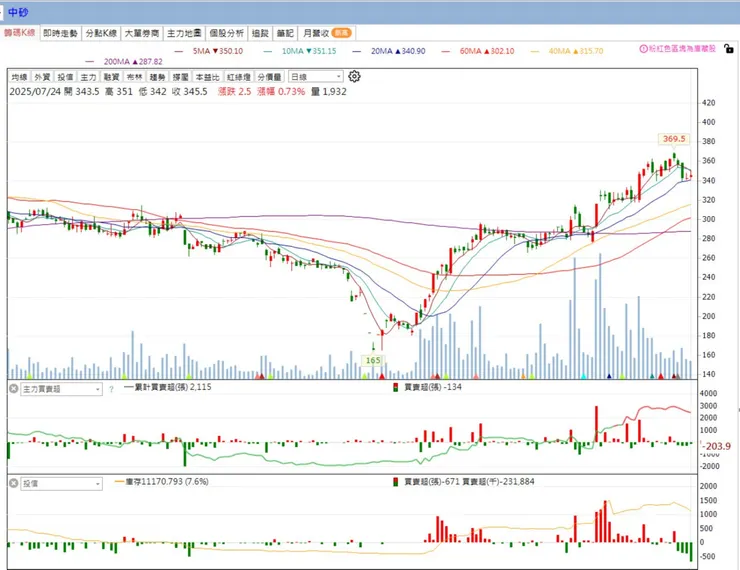Click the unlock padlock icon
This screenshot has width=740, height=570.
pos(729,48)
